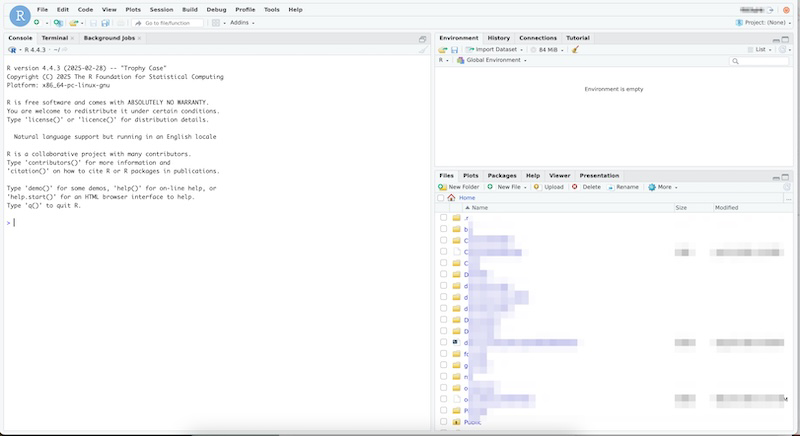Open the More gear dropdown in Files
Image resolution: width=800 pixels, height=436 pixels.
663,187
